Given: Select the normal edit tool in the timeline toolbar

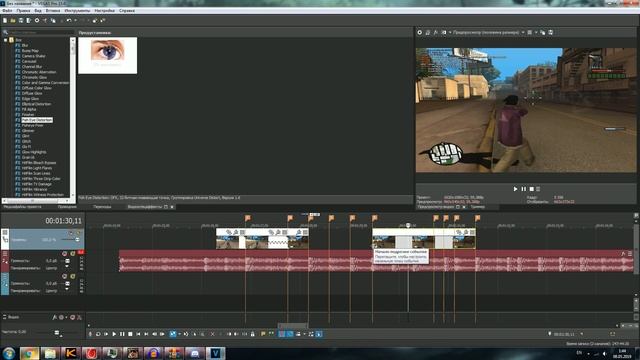Looking at the screenshot, I should (173, 334).
